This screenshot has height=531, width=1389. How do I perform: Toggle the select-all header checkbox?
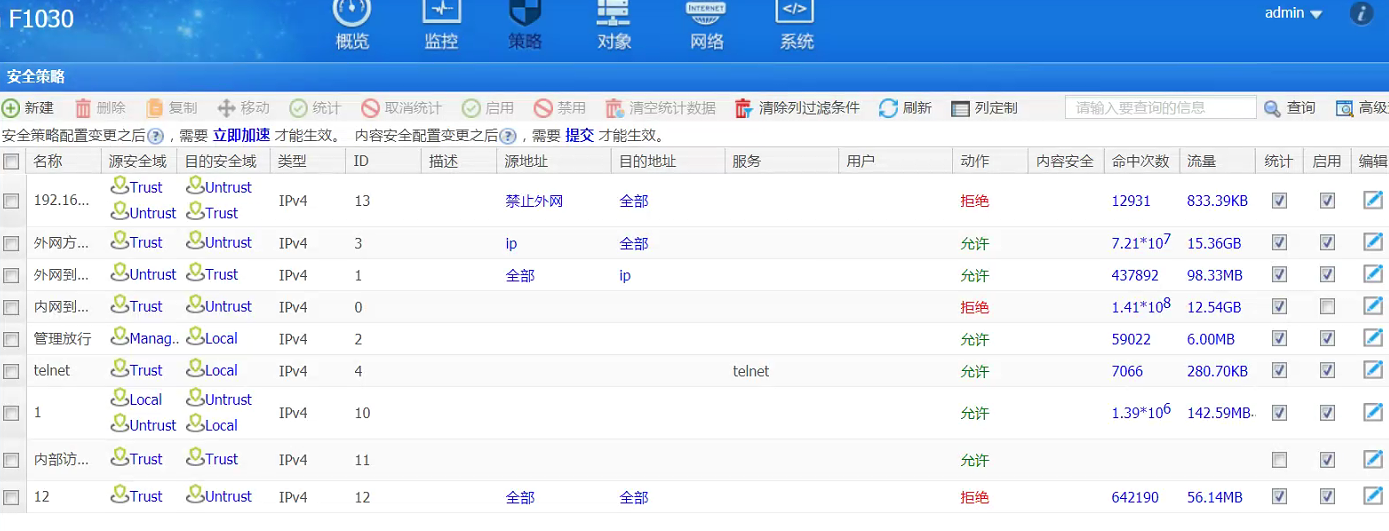click(11, 161)
